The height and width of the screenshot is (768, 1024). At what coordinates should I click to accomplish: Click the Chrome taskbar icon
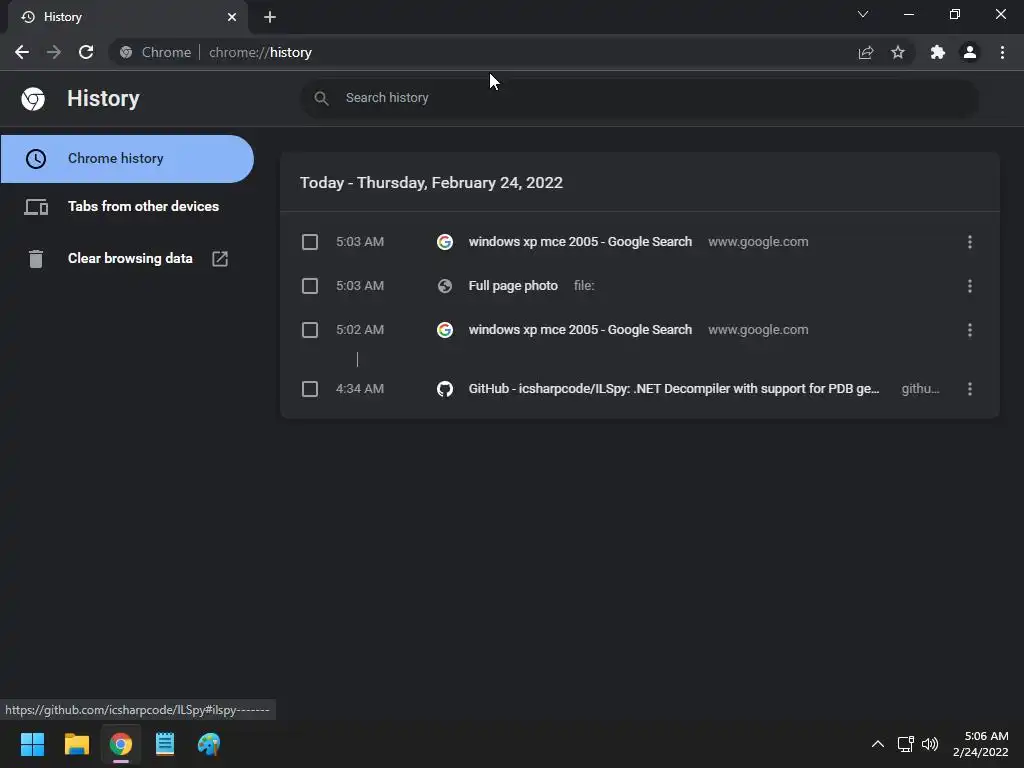click(x=121, y=744)
